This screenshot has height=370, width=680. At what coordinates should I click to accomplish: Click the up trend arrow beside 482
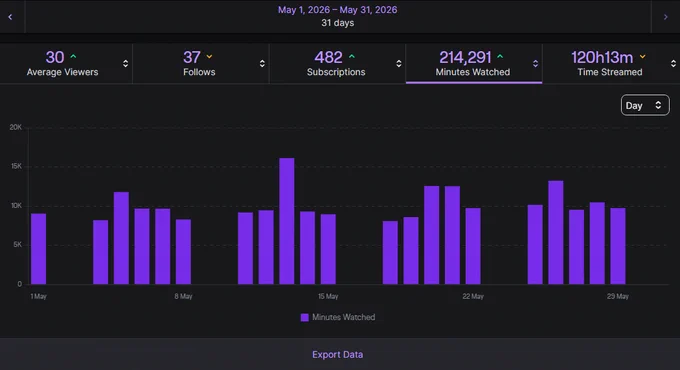[352, 56]
